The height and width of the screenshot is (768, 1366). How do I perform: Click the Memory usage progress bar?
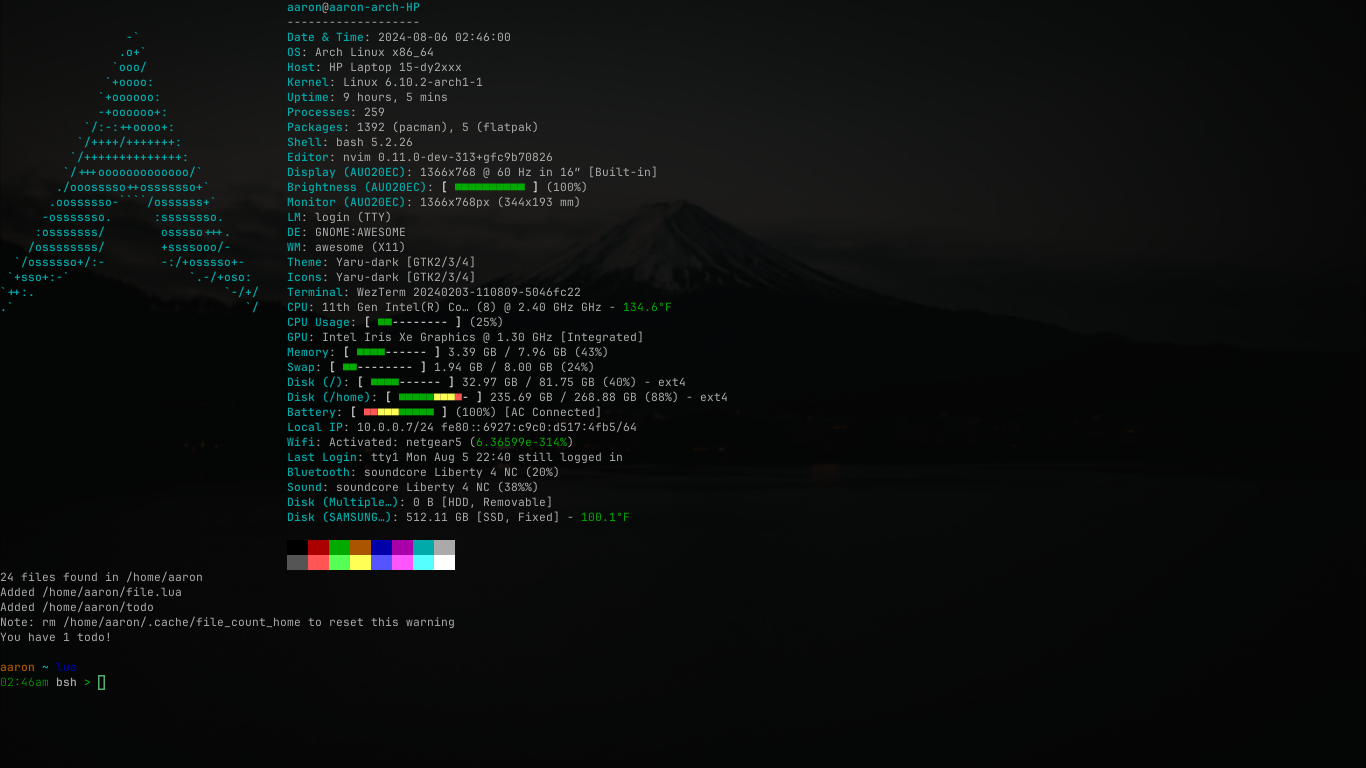392,352
